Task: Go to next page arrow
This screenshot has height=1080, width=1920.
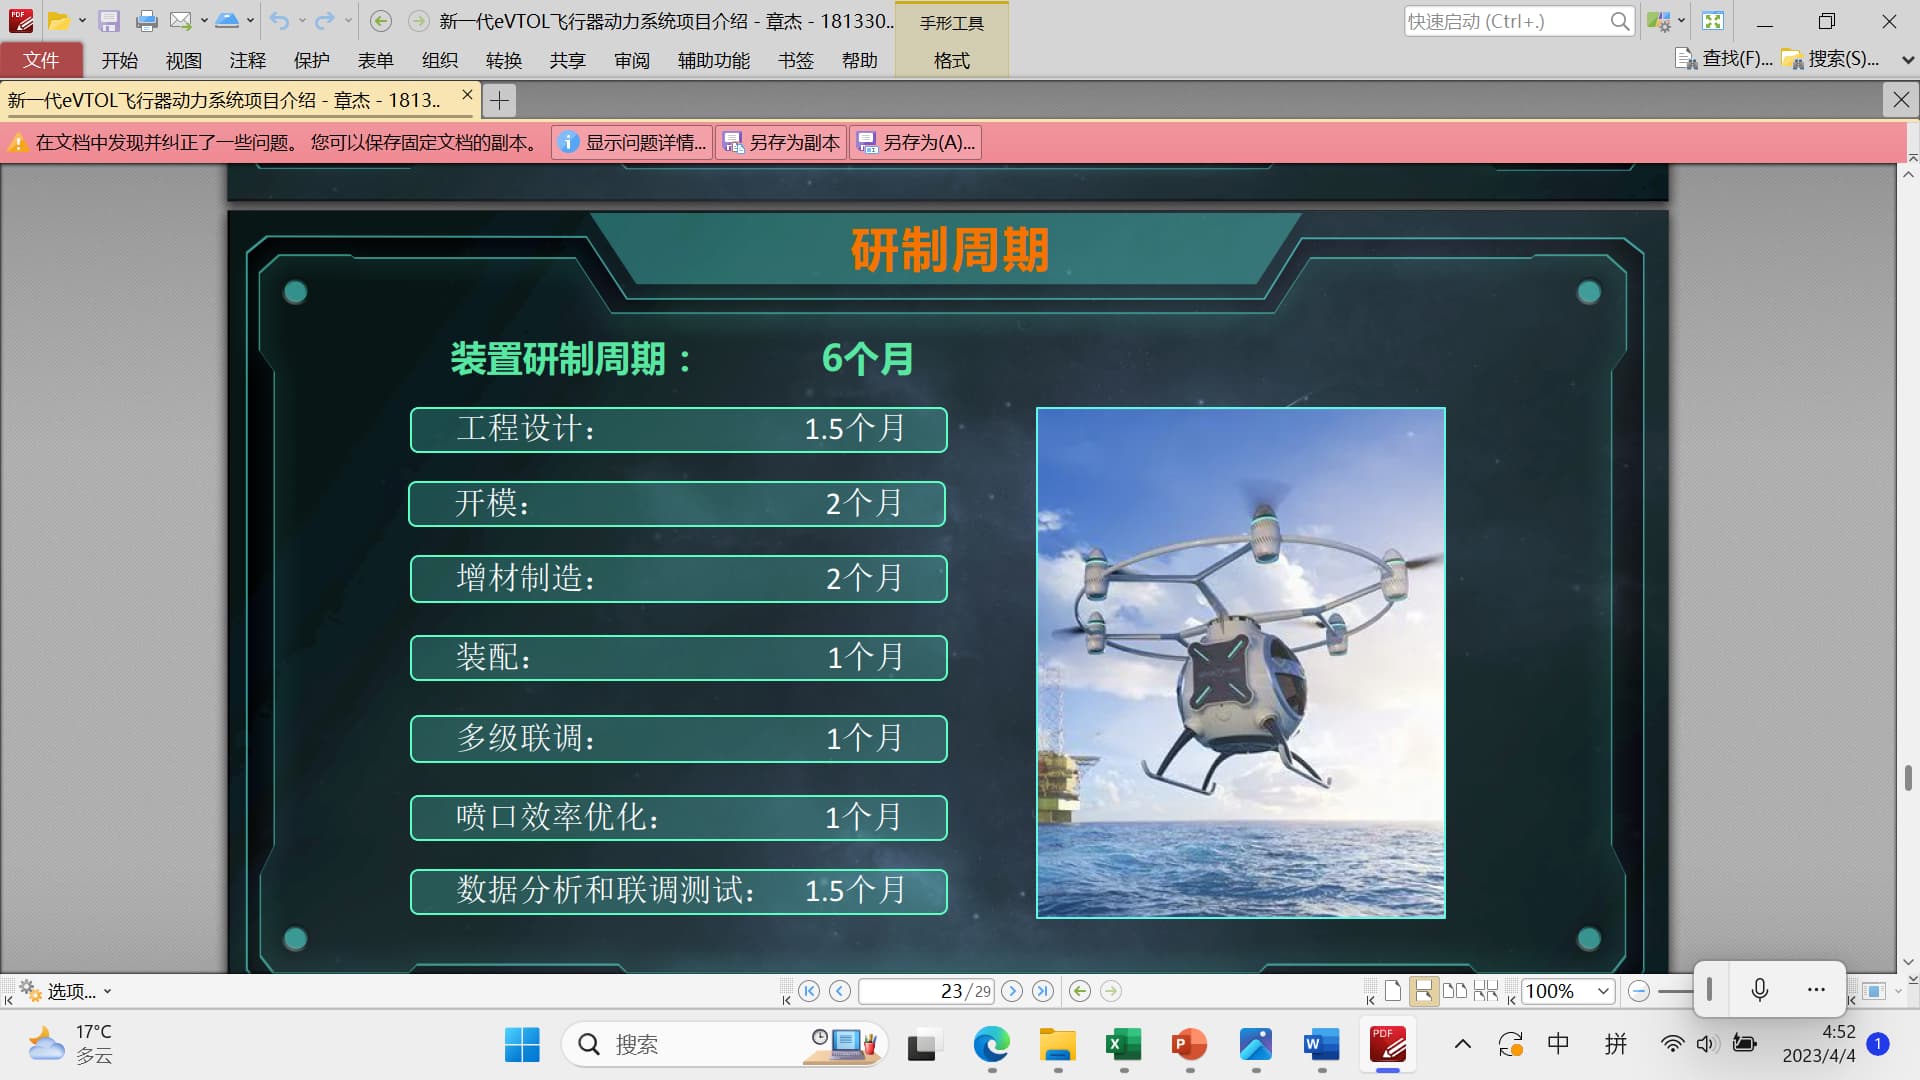Action: 1012,991
